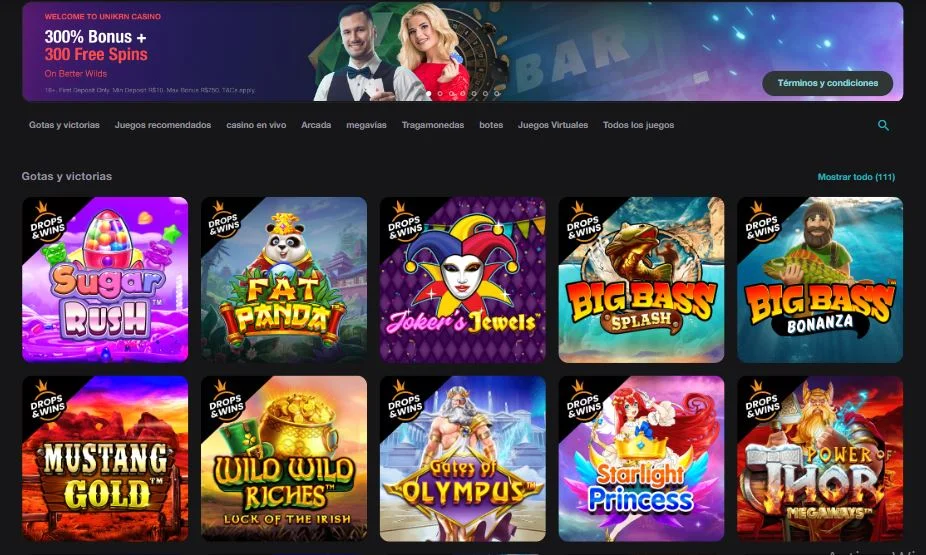This screenshot has width=926, height=555.
Task: Open the Juegos recomendados tab
Action: click(163, 125)
